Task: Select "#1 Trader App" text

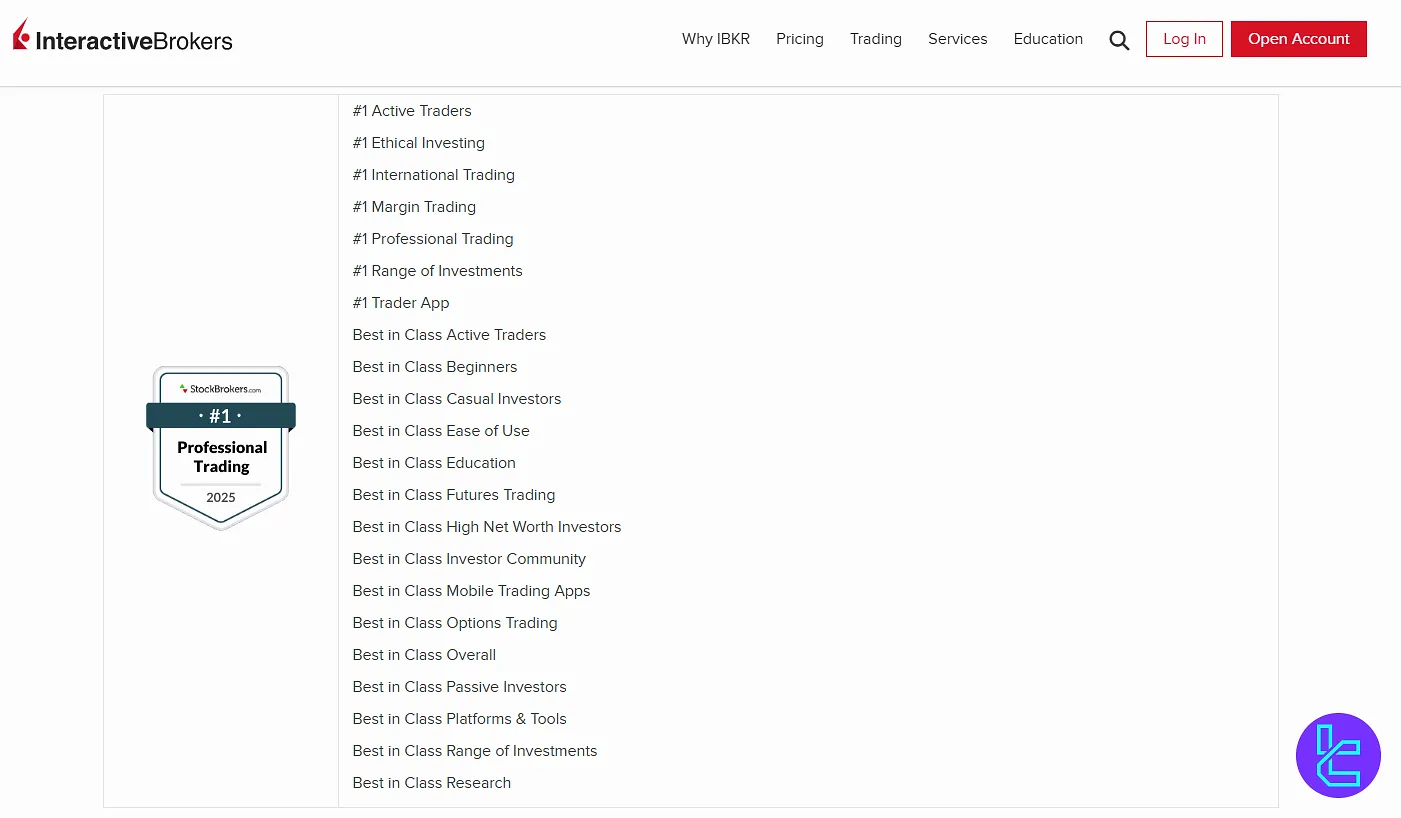Action: tap(401, 303)
